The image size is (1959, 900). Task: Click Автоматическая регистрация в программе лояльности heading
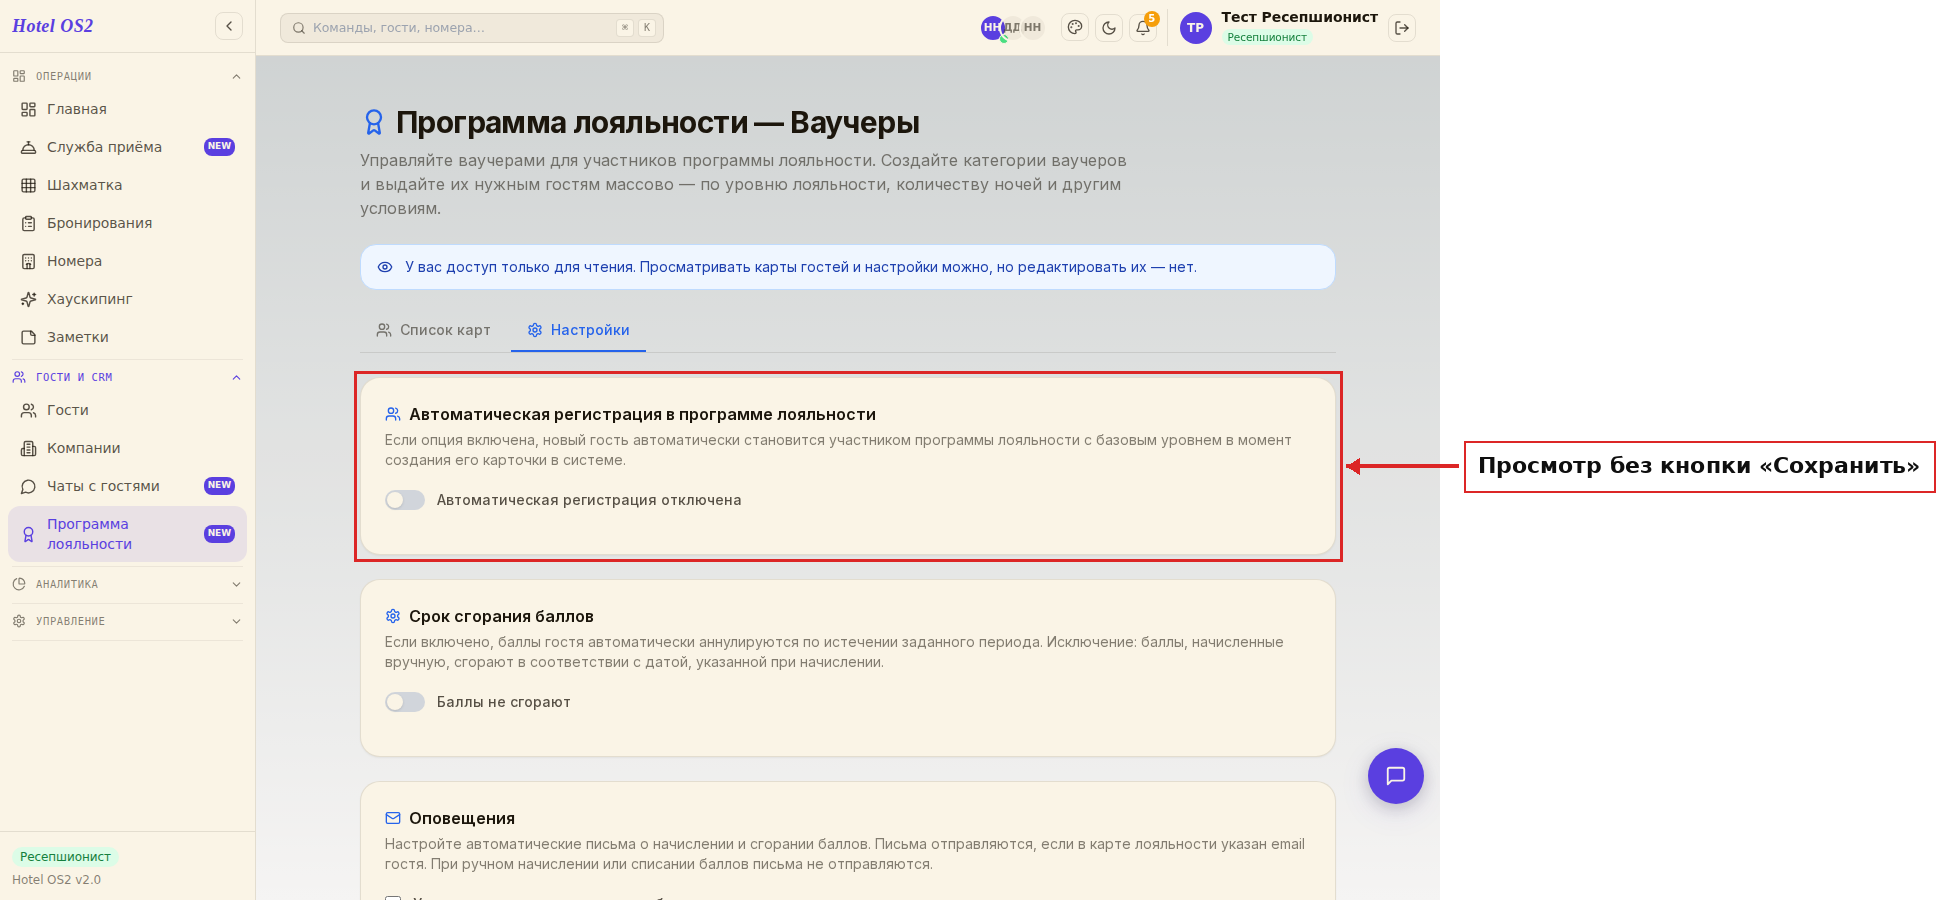[642, 414]
